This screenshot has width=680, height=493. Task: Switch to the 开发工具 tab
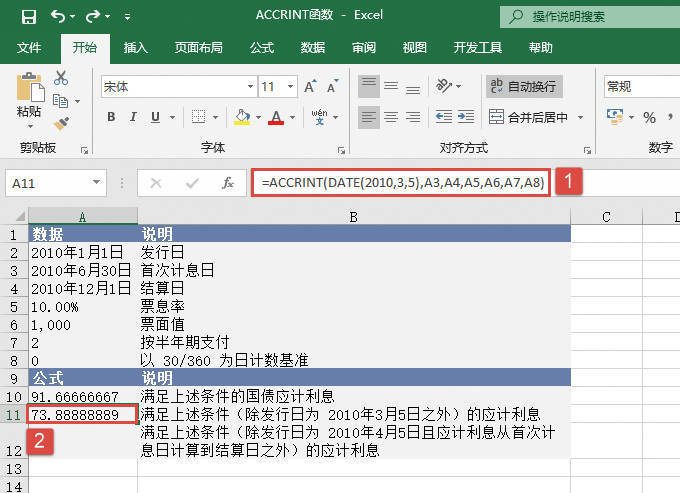tap(477, 47)
